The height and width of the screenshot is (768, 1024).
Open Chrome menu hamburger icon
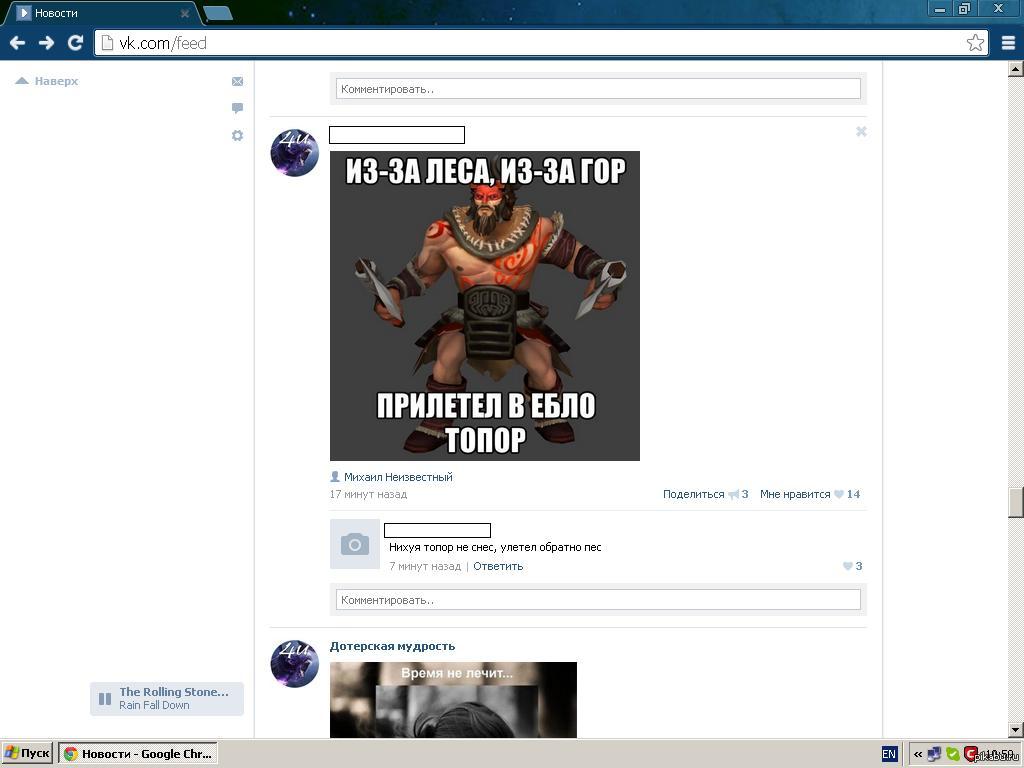(x=1008, y=43)
